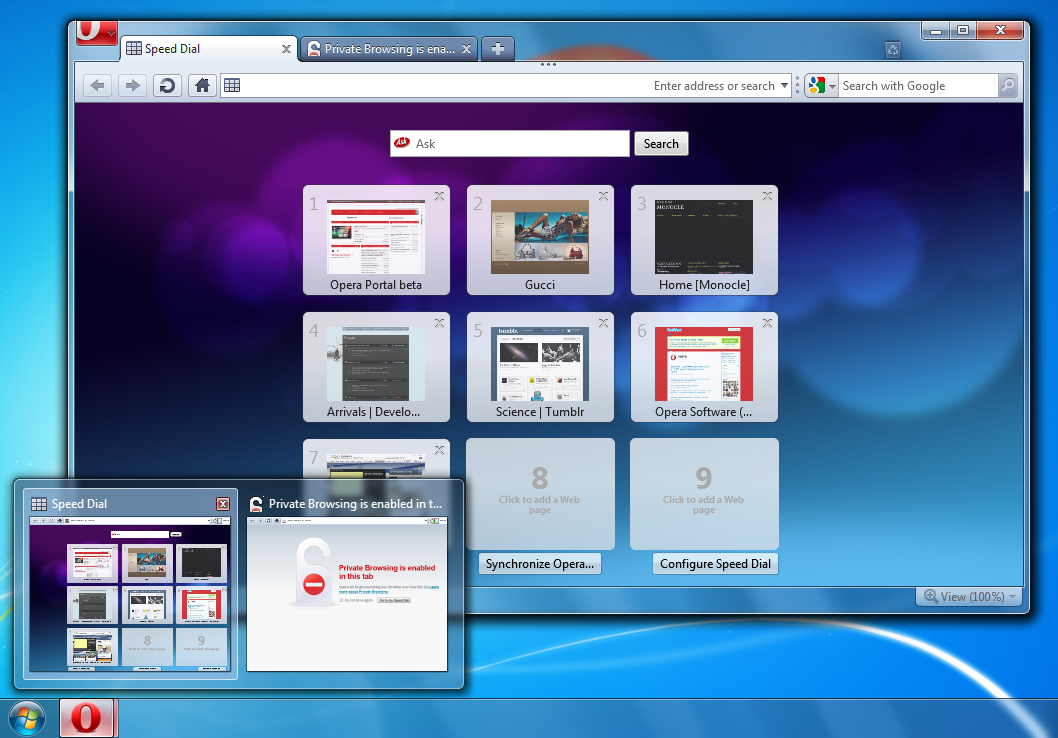
Task: Click the search magnifier icon
Action: [x=1008, y=85]
